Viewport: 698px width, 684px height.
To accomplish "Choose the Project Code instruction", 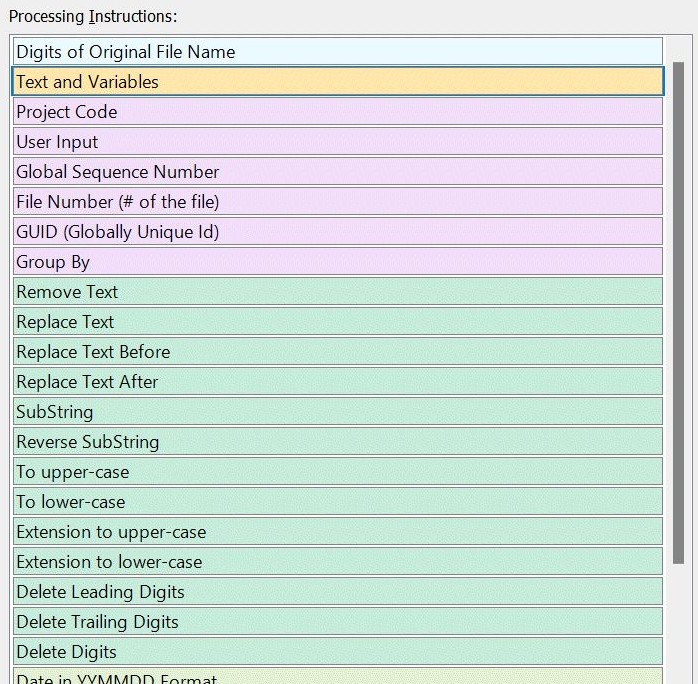I will (338, 111).
